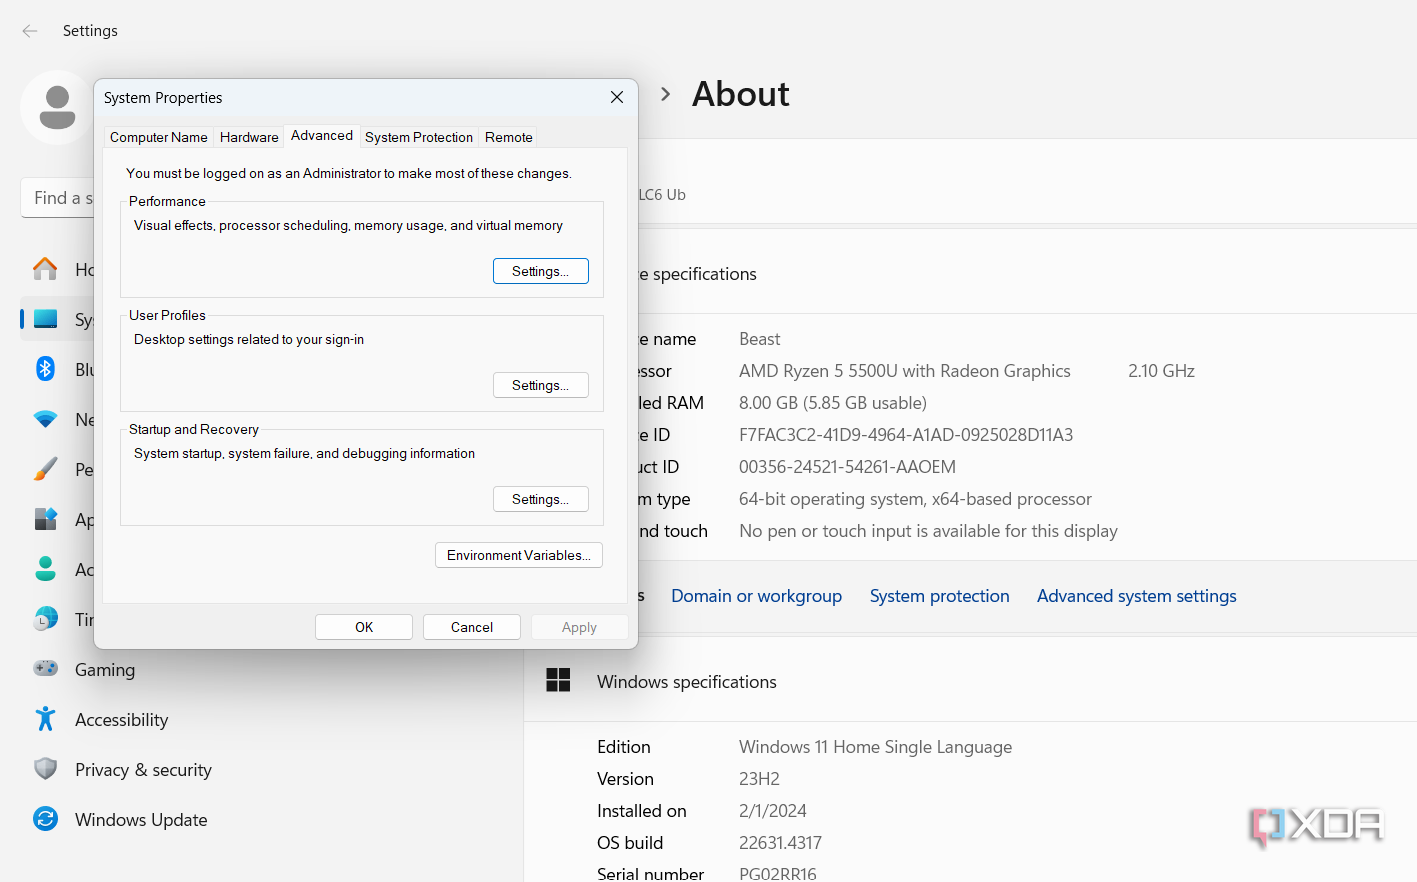Select the System monitor icon in sidebar
Image resolution: width=1417 pixels, height=882 pixels.
tap(45, 319)
